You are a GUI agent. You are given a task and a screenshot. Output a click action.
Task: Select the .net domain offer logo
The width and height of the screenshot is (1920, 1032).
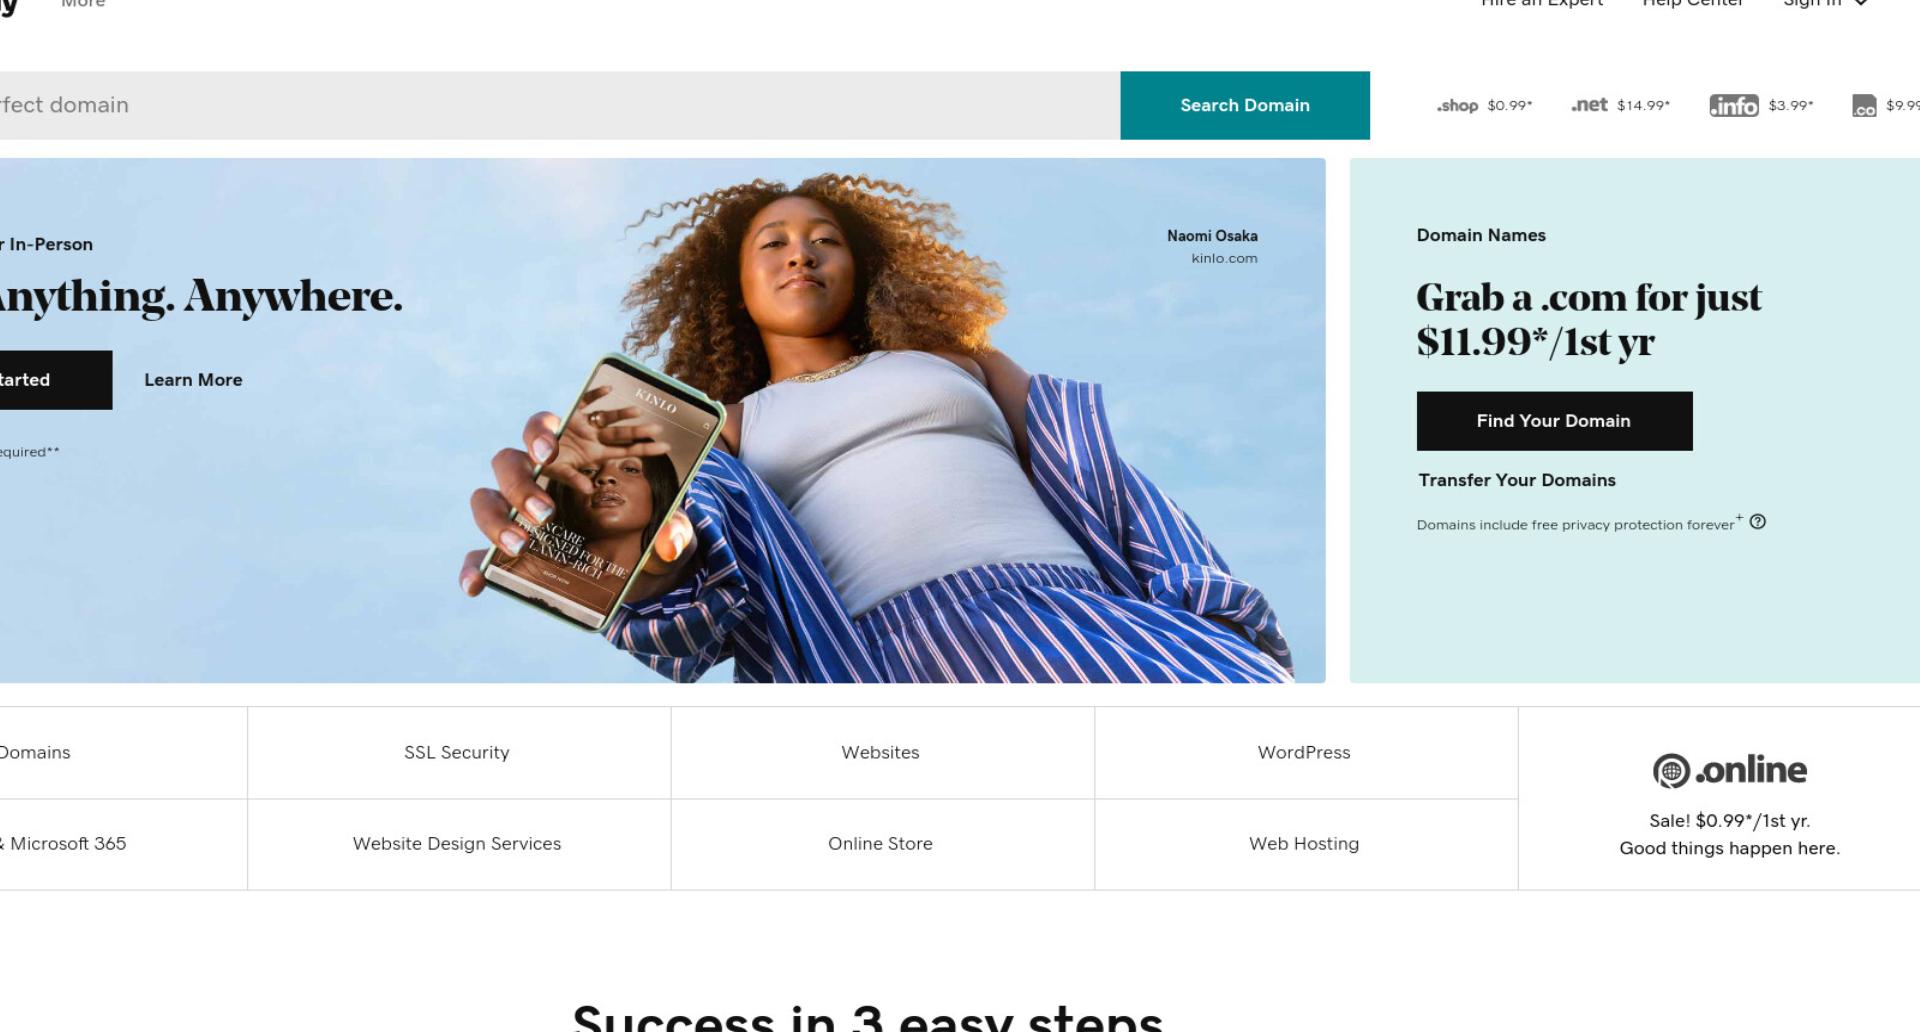pos(1589,105)
